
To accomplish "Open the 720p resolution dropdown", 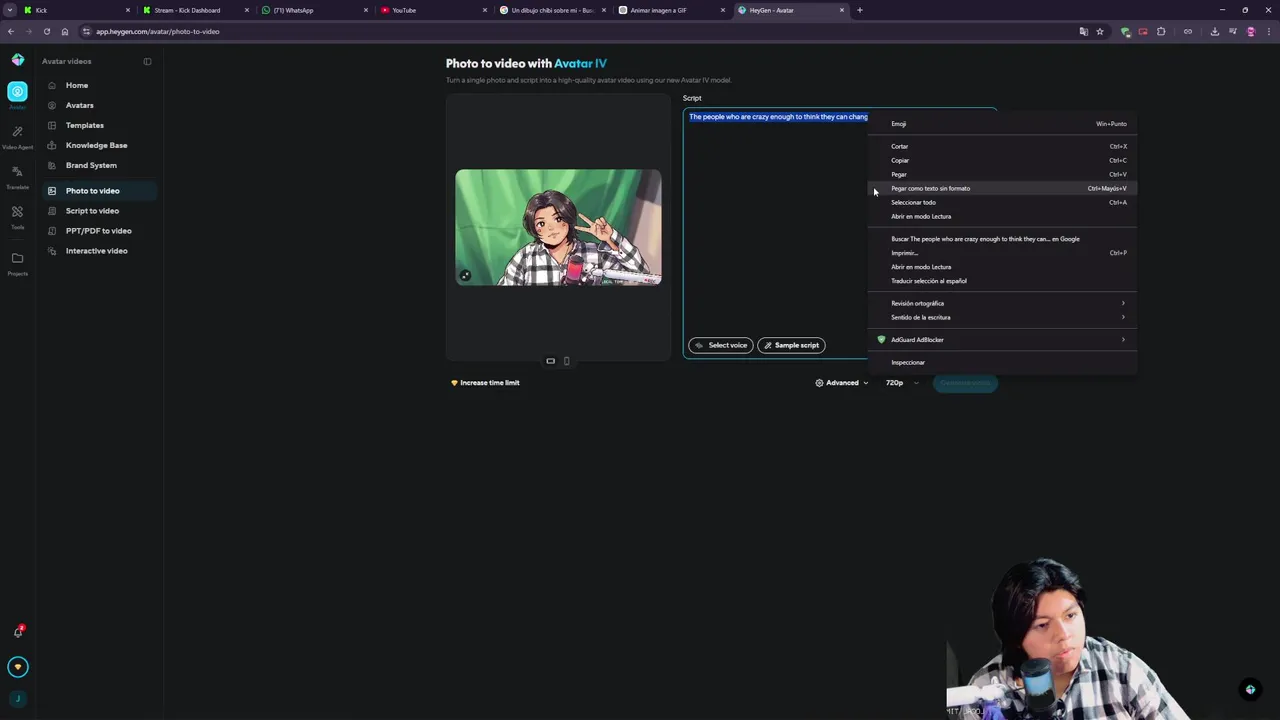I will tap(901, 383).
